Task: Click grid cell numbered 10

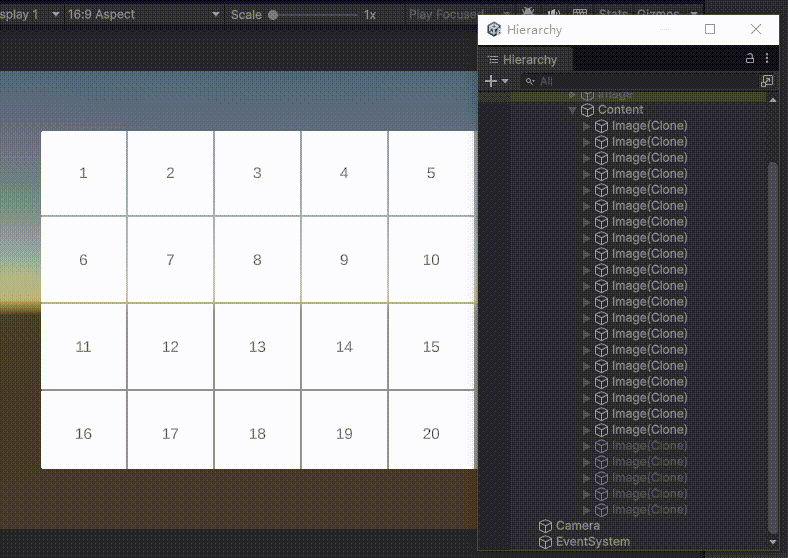Action: (x=431, y=260)
